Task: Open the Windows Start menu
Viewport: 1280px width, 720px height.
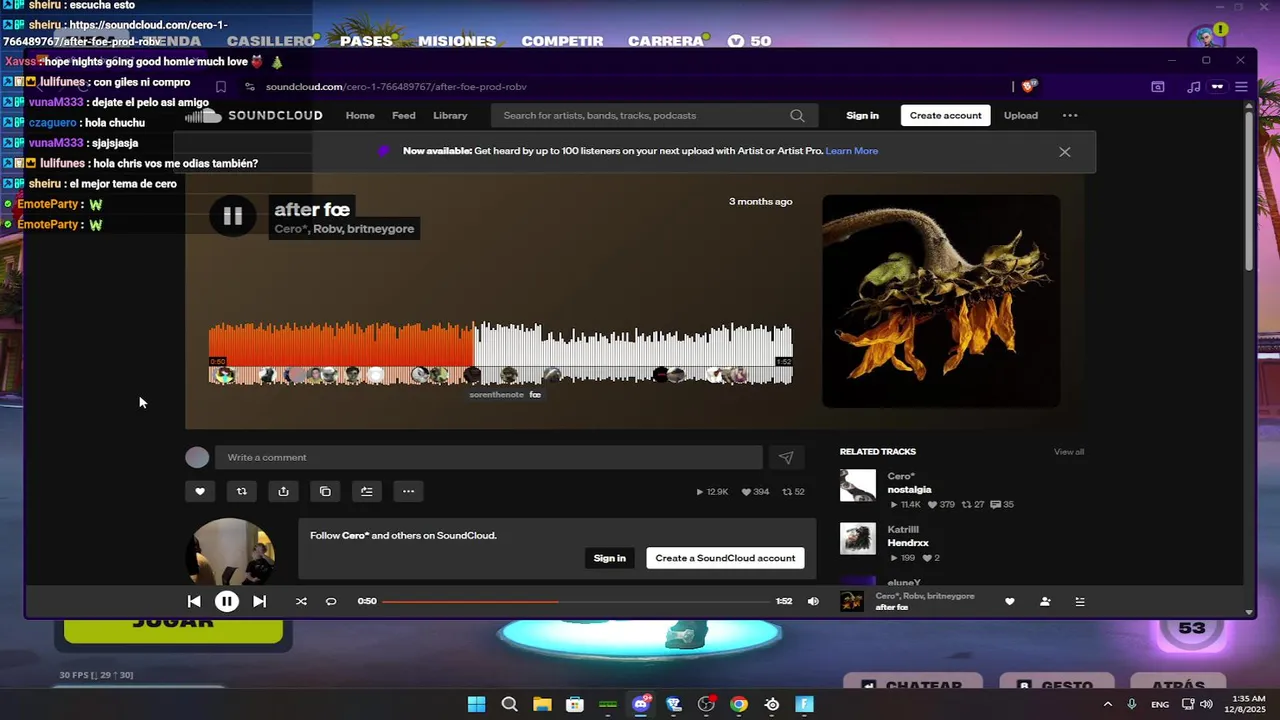Action: tap(476, 704)
